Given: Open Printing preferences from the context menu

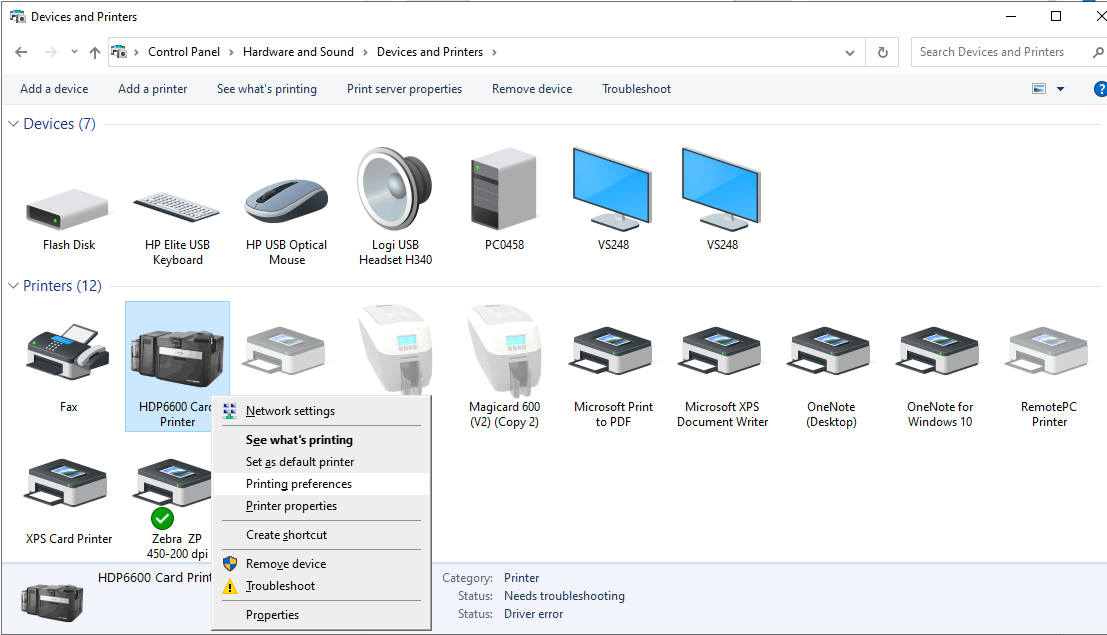Looking at the screenshot, I should point(321,484).
